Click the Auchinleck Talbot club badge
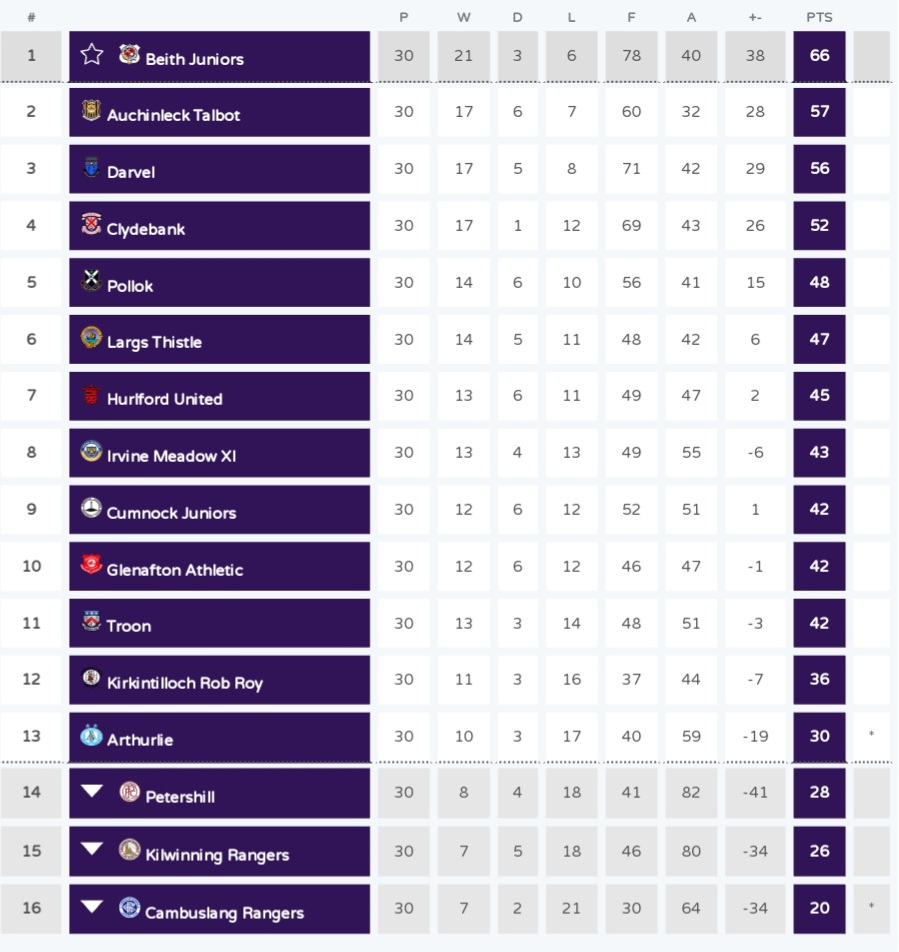Screen dimensions: 899x952 [91, 111]
